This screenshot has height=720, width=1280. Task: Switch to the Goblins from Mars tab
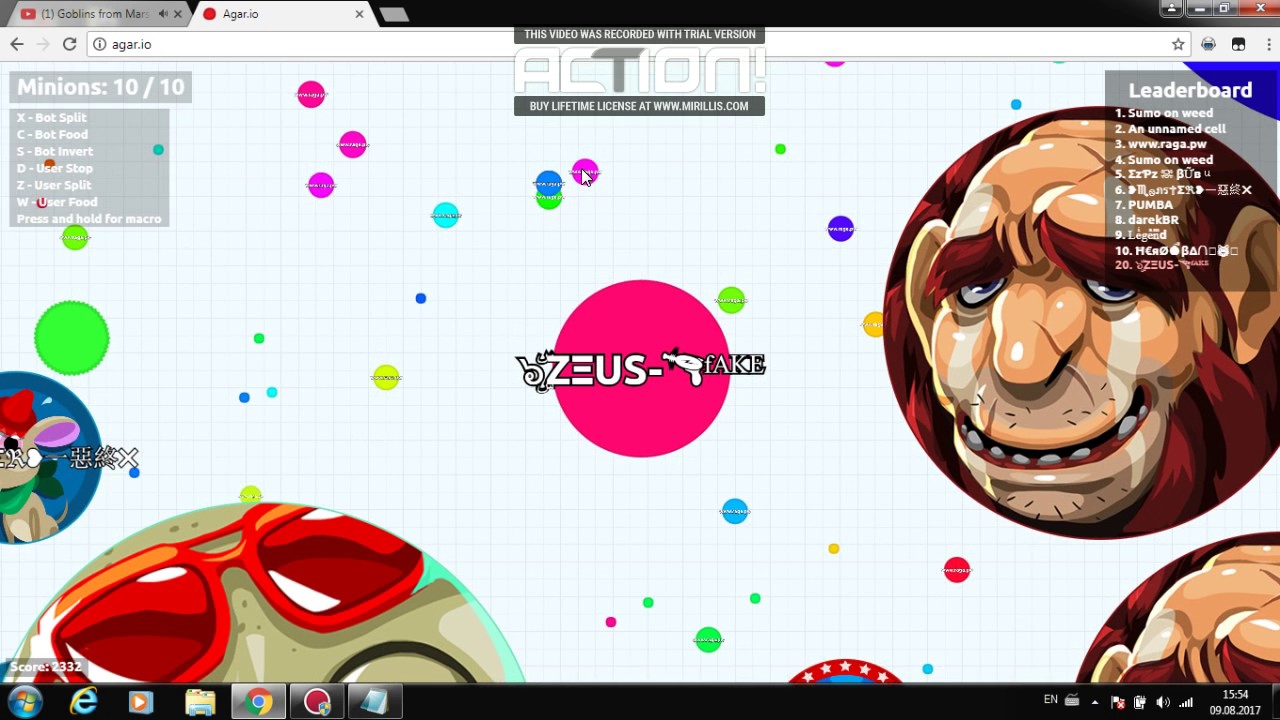point(96,14)
